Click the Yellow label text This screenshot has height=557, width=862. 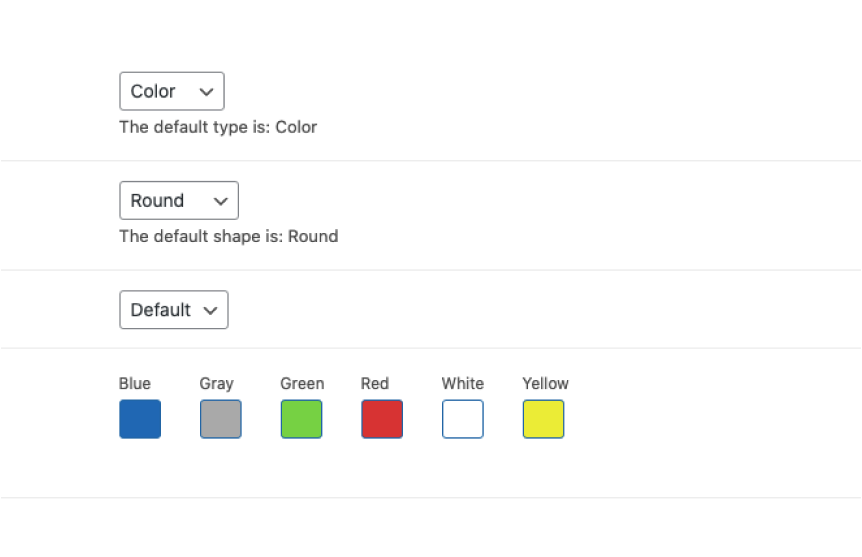click(x=545, y=383)
